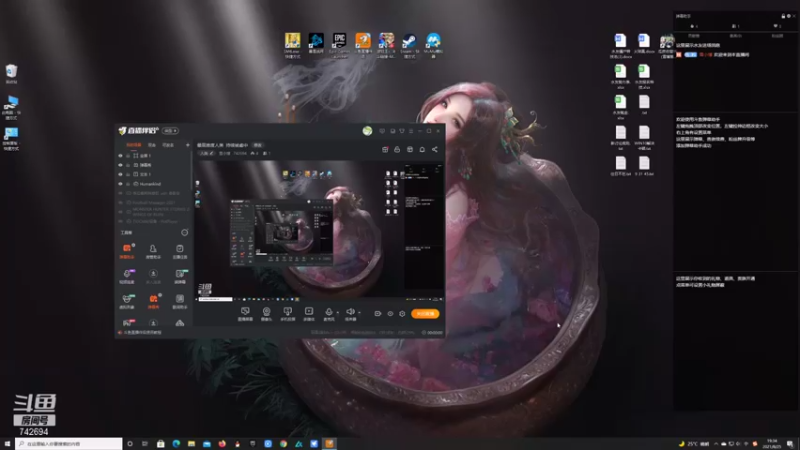This screenshot has height=450, width=800.
Task: Click the live preview canvas thumbnail
Action: (x=320, y=231)
